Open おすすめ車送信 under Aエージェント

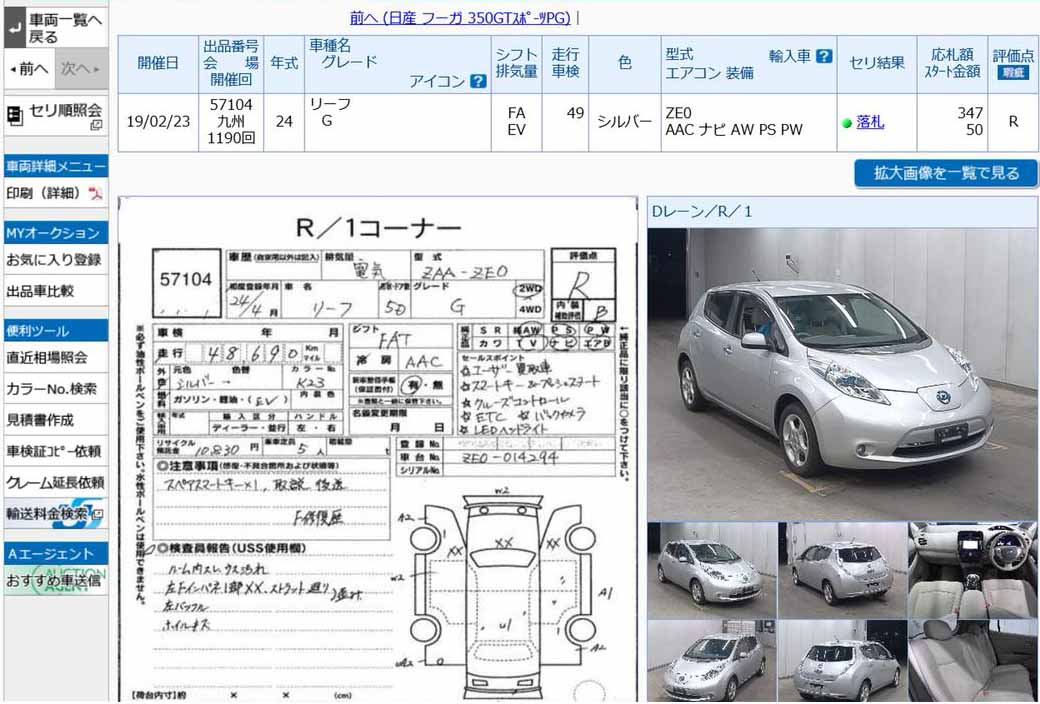tap(56, 581)
